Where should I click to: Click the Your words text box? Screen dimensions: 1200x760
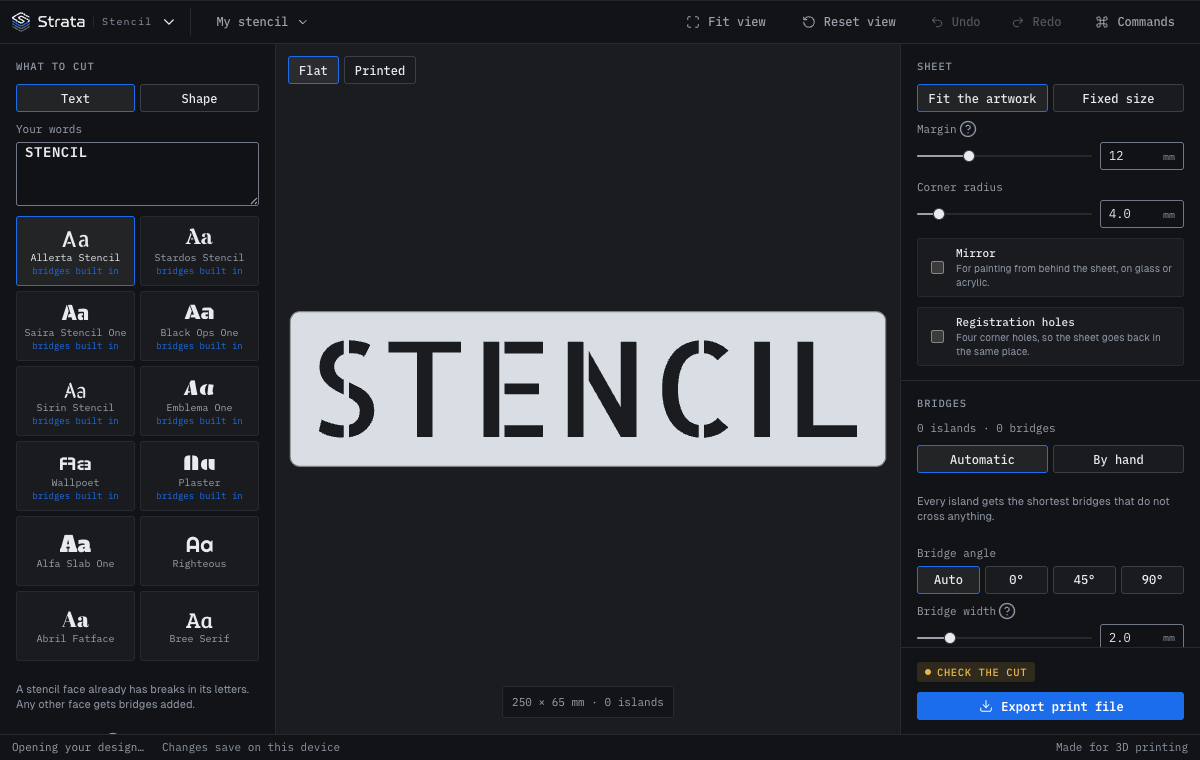click(137, 174)
